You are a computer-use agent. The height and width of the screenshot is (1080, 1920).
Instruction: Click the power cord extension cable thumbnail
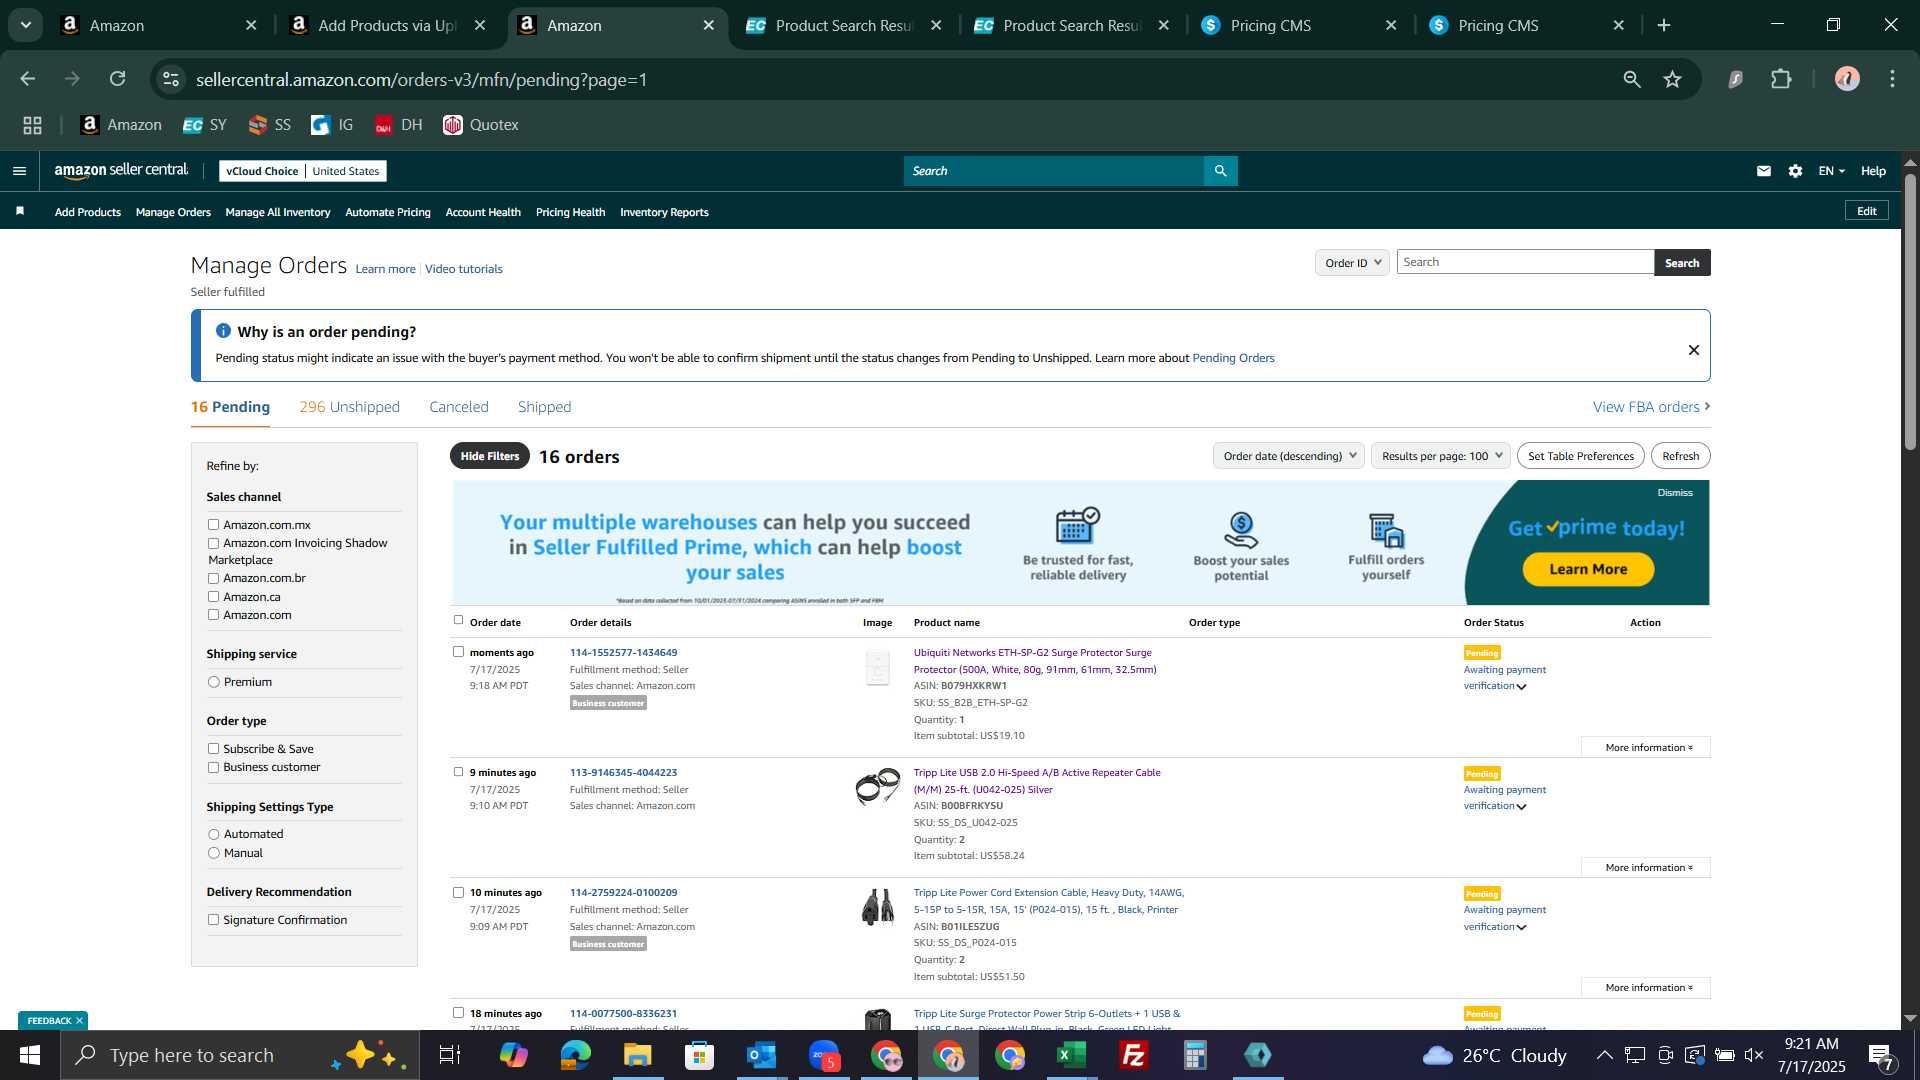[877, 907]
